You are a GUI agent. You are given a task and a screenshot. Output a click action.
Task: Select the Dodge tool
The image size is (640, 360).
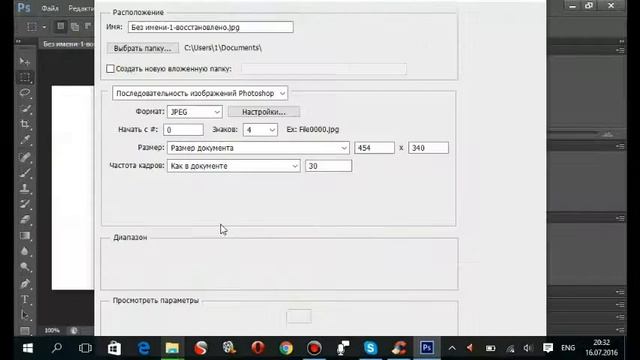tap(25, 267)
